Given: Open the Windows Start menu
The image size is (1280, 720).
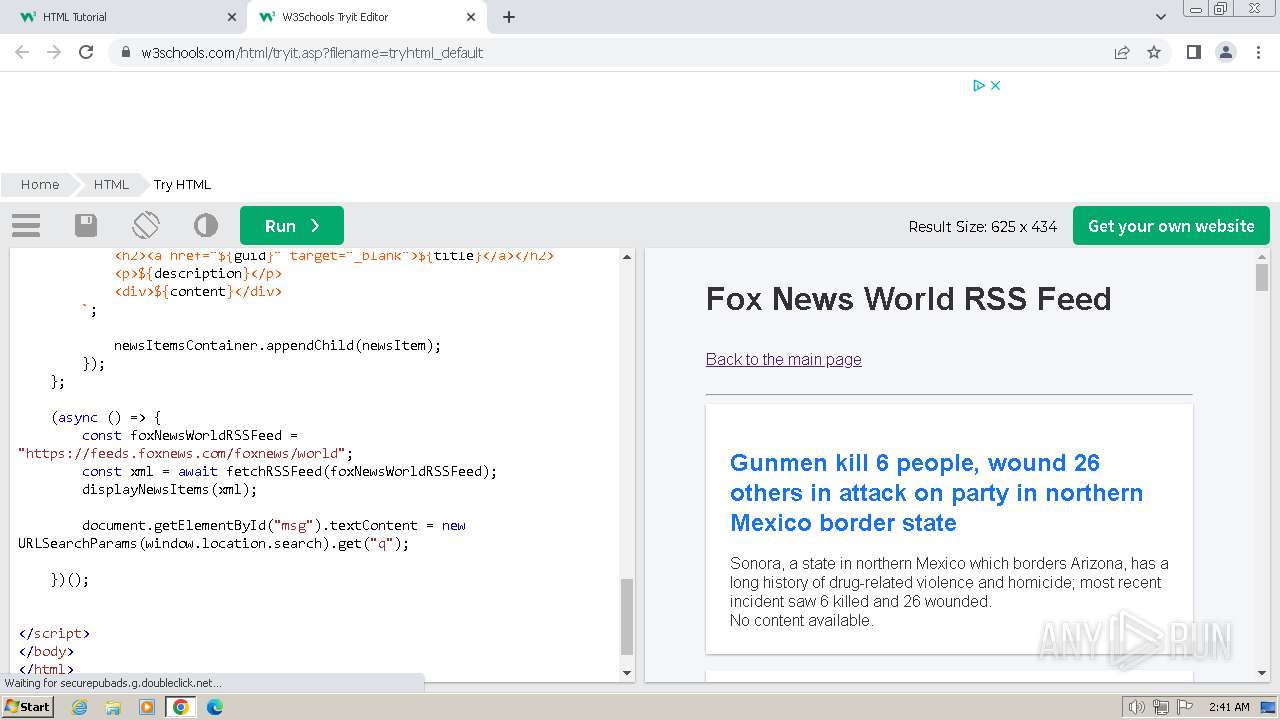Looking at the screenshot, I should (x=27, y=707).
